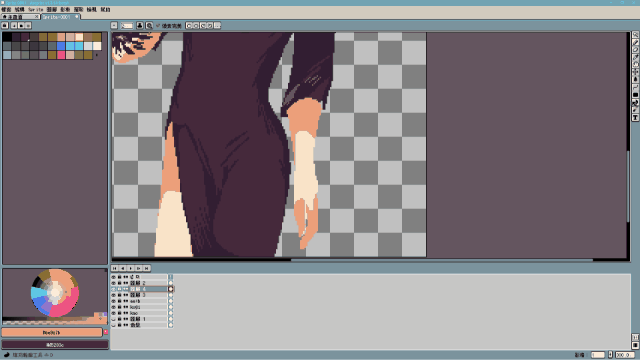Open the palette options menu button
Viewport: 640px width, 360px height.
28,25
